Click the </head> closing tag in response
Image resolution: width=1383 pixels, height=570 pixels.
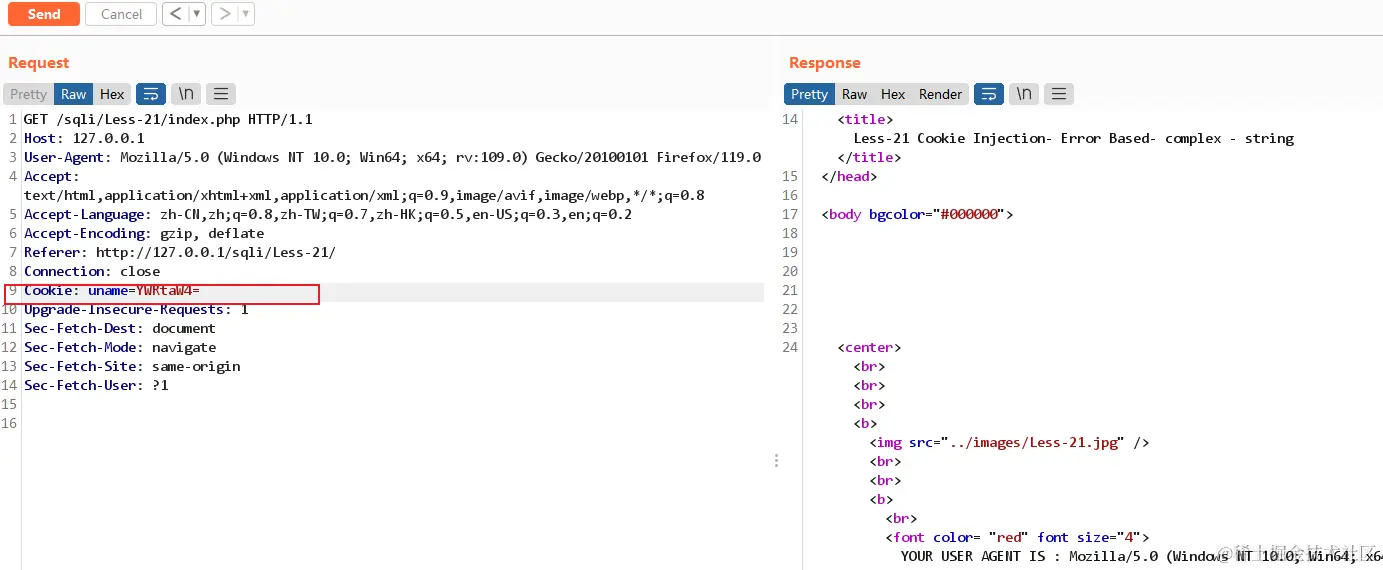coord(849,177)
